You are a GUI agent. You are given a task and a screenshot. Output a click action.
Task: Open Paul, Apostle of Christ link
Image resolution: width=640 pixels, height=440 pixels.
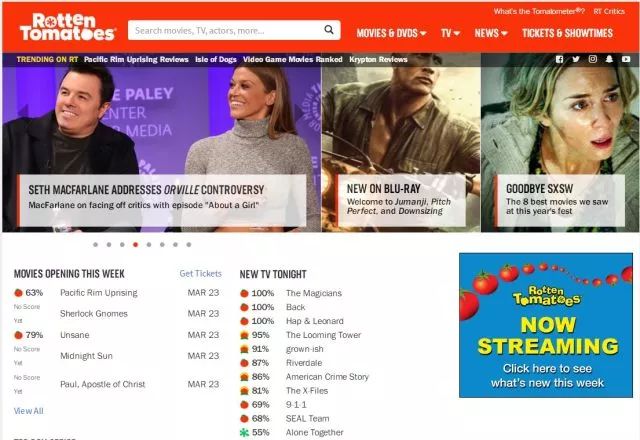102,384
